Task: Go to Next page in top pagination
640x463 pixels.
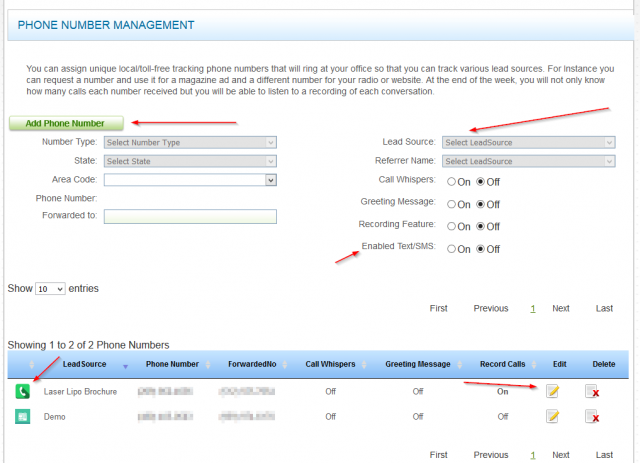Action: tap(561, 308)
